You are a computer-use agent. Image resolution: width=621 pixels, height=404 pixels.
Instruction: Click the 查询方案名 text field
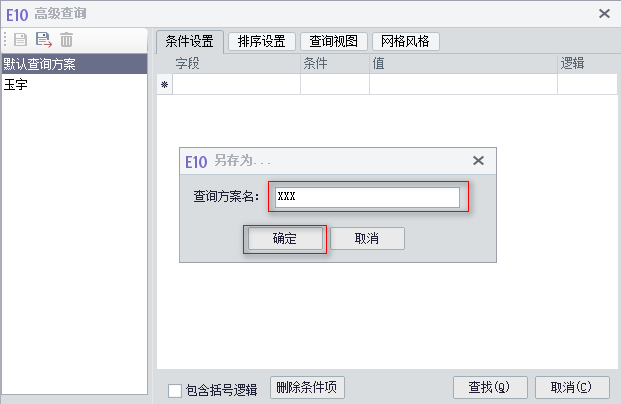(x=367, y=197)
